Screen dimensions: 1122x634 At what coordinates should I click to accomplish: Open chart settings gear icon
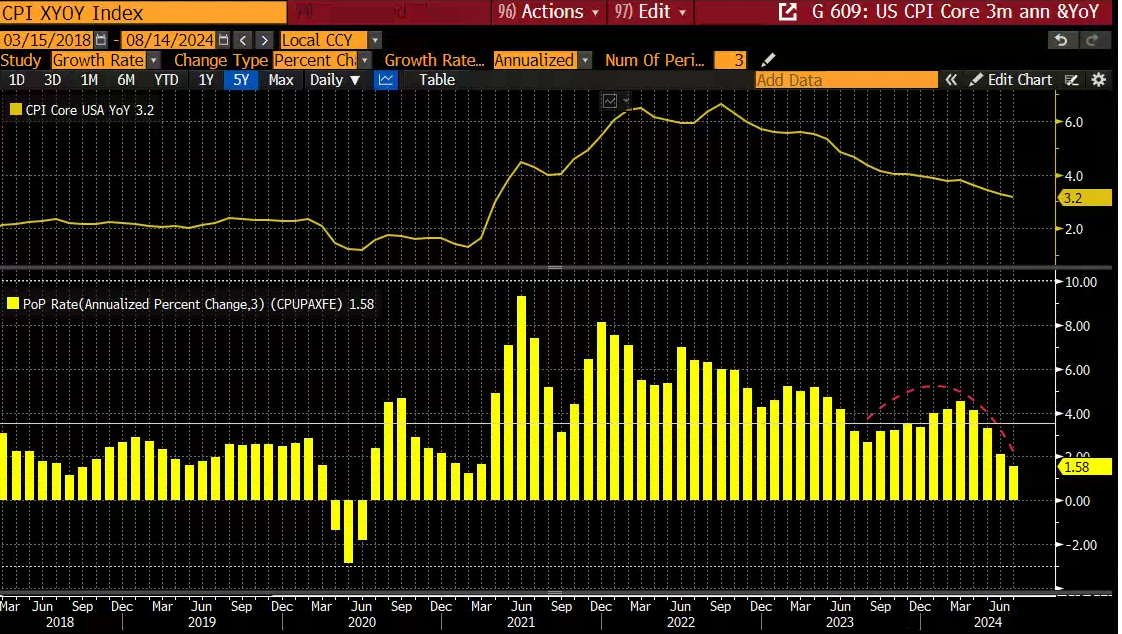coord(1098,80)
